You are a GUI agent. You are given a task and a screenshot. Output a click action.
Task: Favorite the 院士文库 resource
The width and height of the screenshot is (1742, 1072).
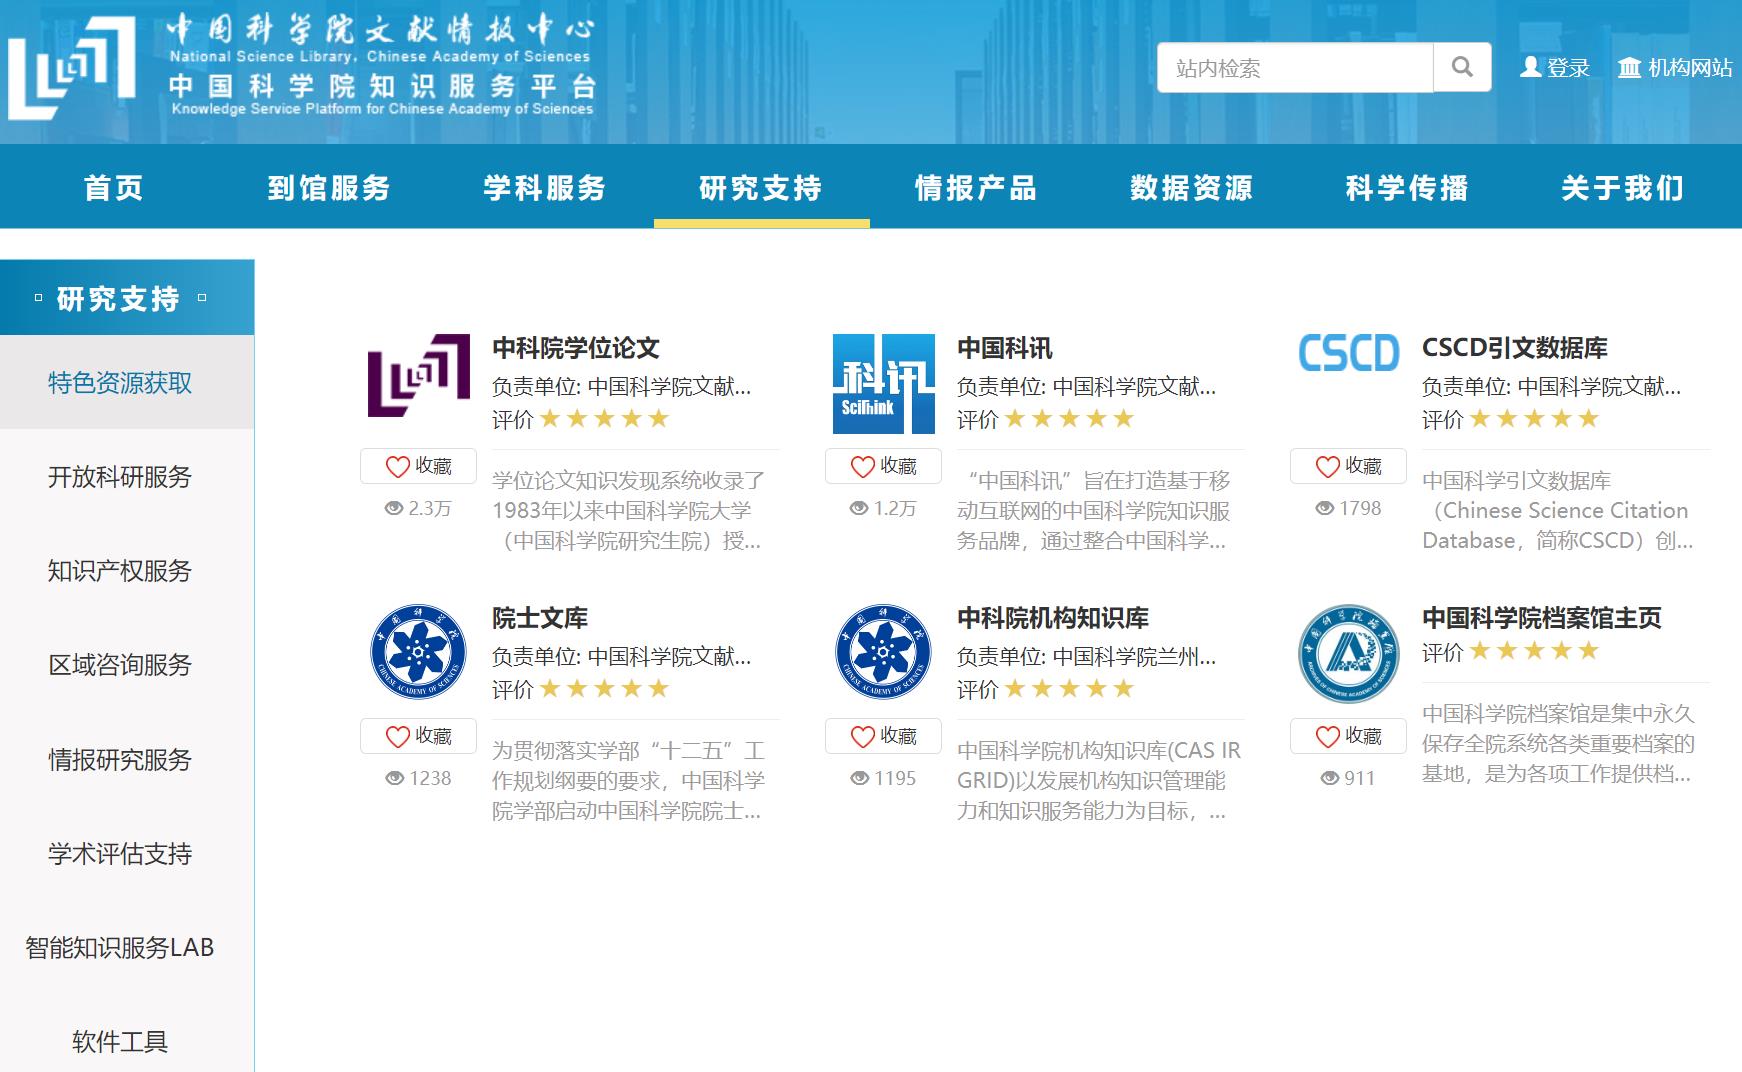point(418,735)
